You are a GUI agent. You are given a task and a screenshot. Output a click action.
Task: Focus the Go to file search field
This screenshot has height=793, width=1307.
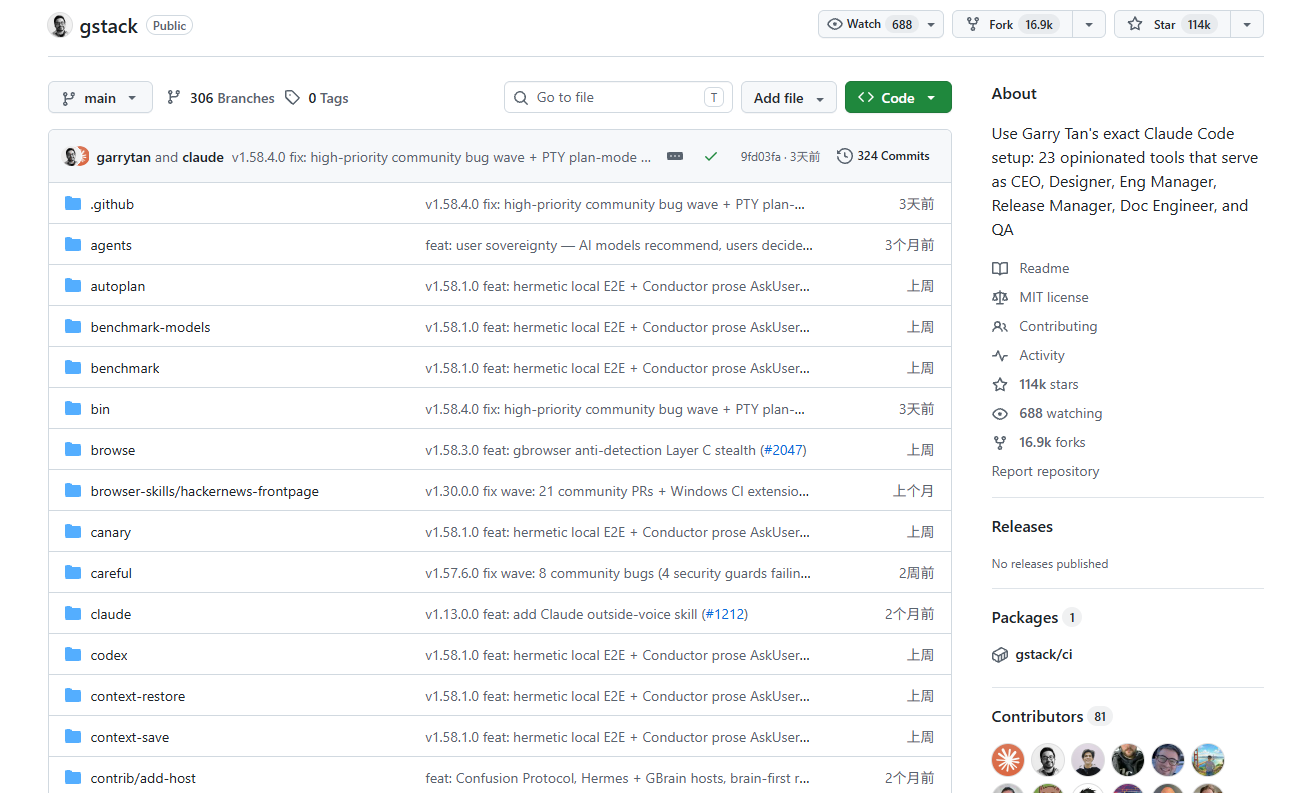pyautogui.click(x=618, y=97)
